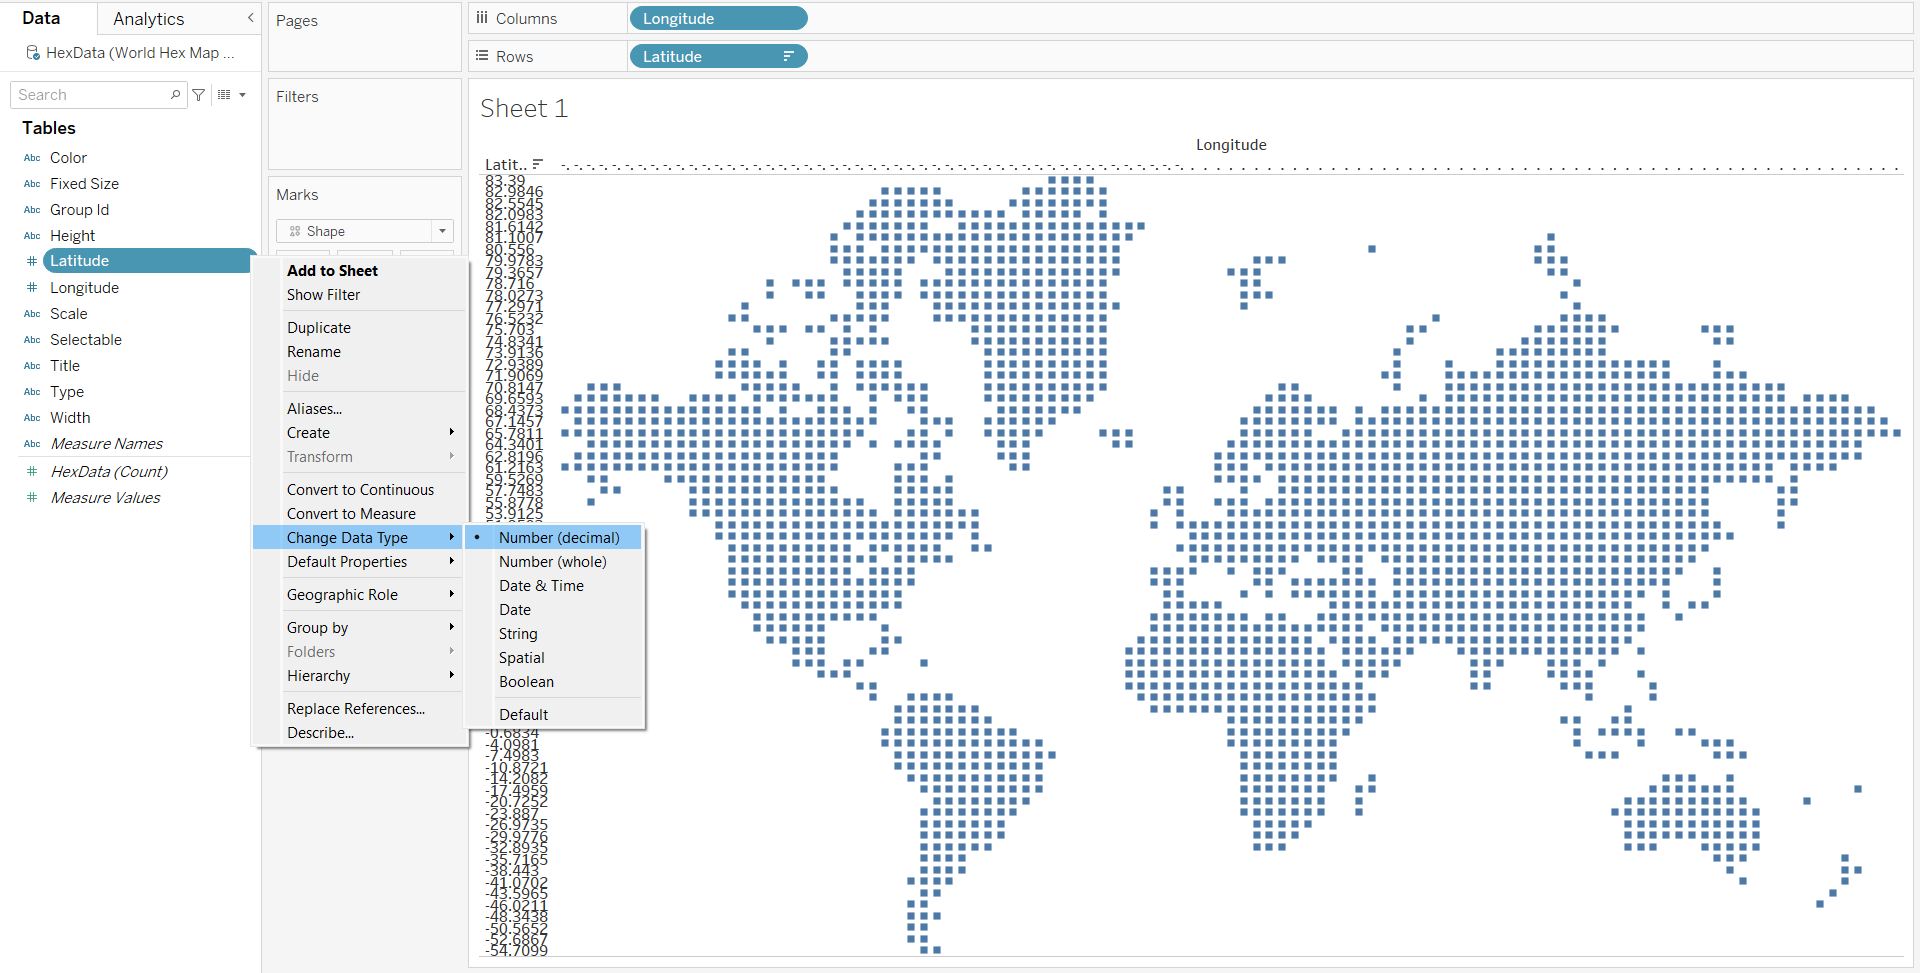Click the Abc type icon beside Group Id
Viewport: 1920px width, 973px height.
32,210
